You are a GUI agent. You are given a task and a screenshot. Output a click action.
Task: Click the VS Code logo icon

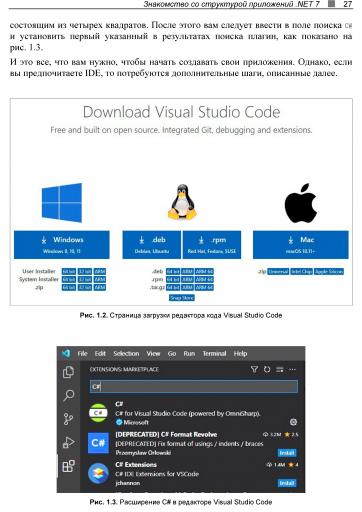tap(66, 353)
